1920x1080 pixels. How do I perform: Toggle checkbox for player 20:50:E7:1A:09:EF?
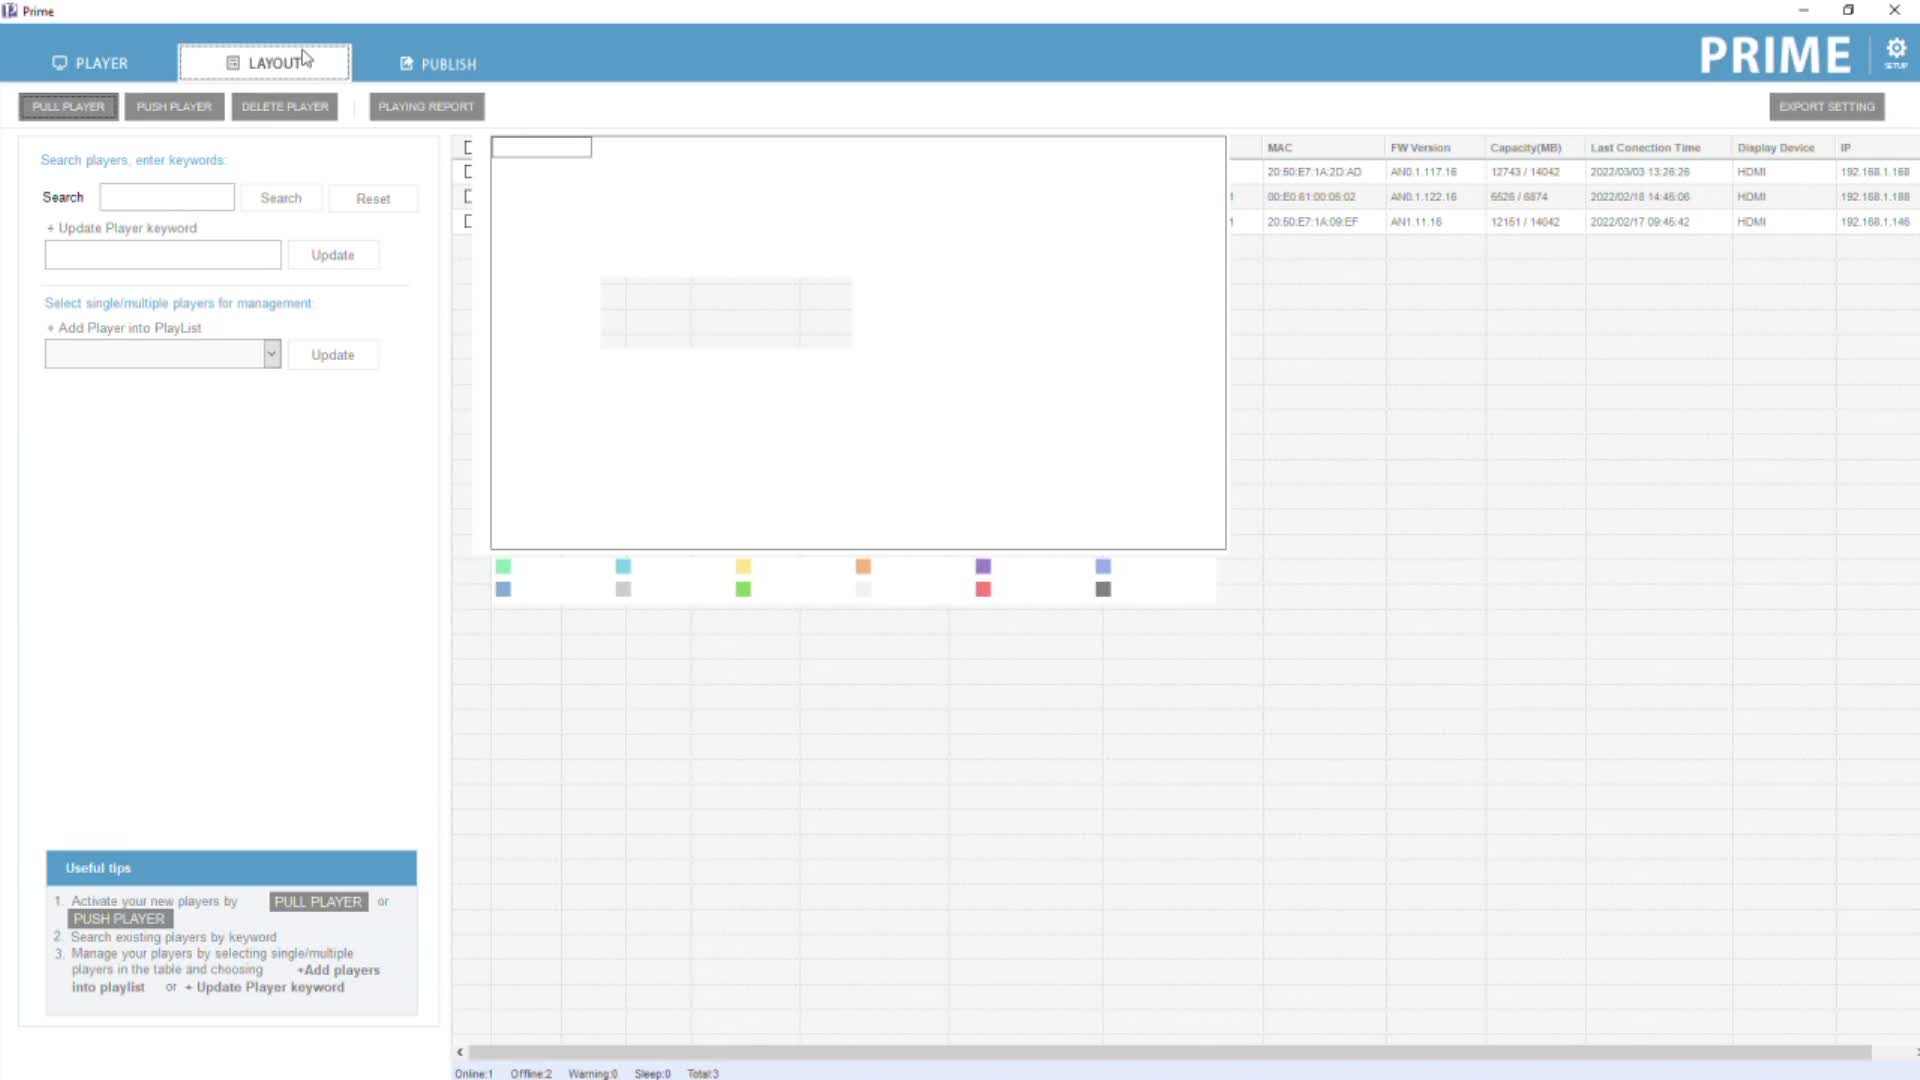pos(468,222)
